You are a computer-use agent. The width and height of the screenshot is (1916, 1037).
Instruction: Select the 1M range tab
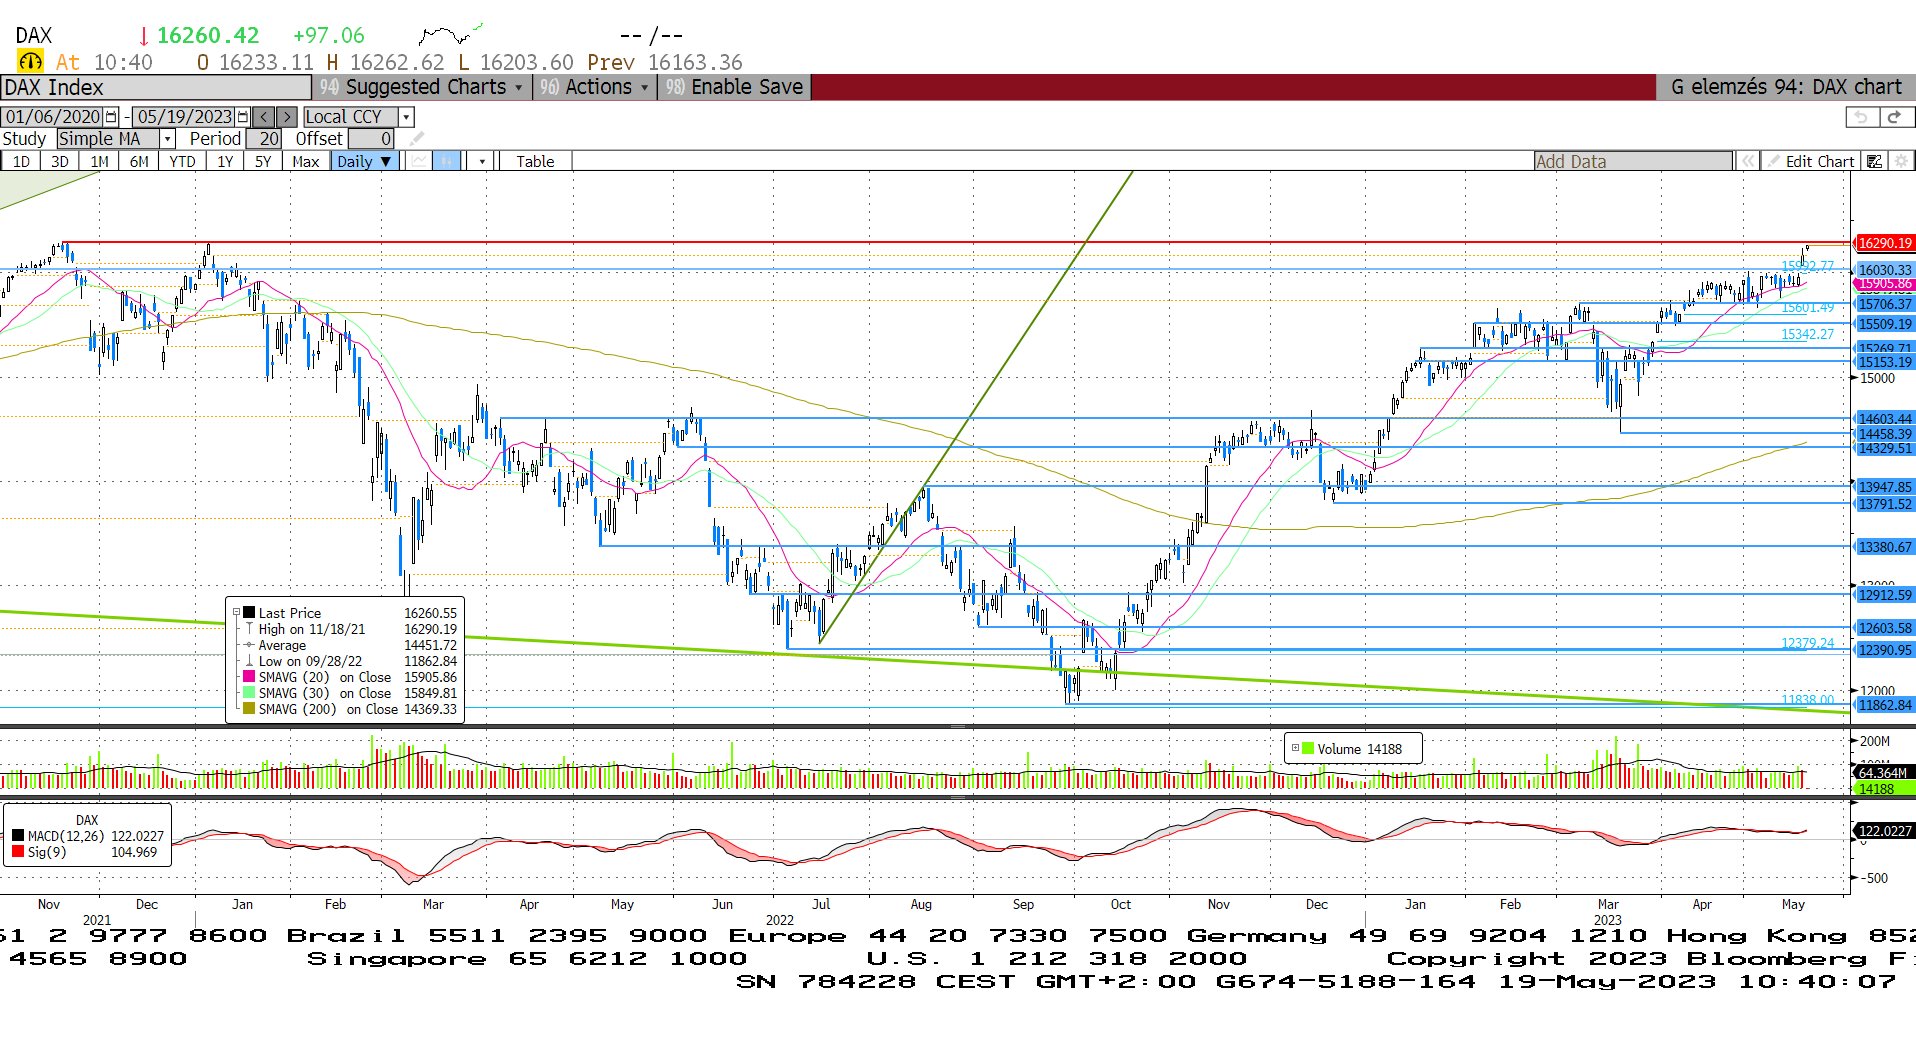tap(99, 161)
